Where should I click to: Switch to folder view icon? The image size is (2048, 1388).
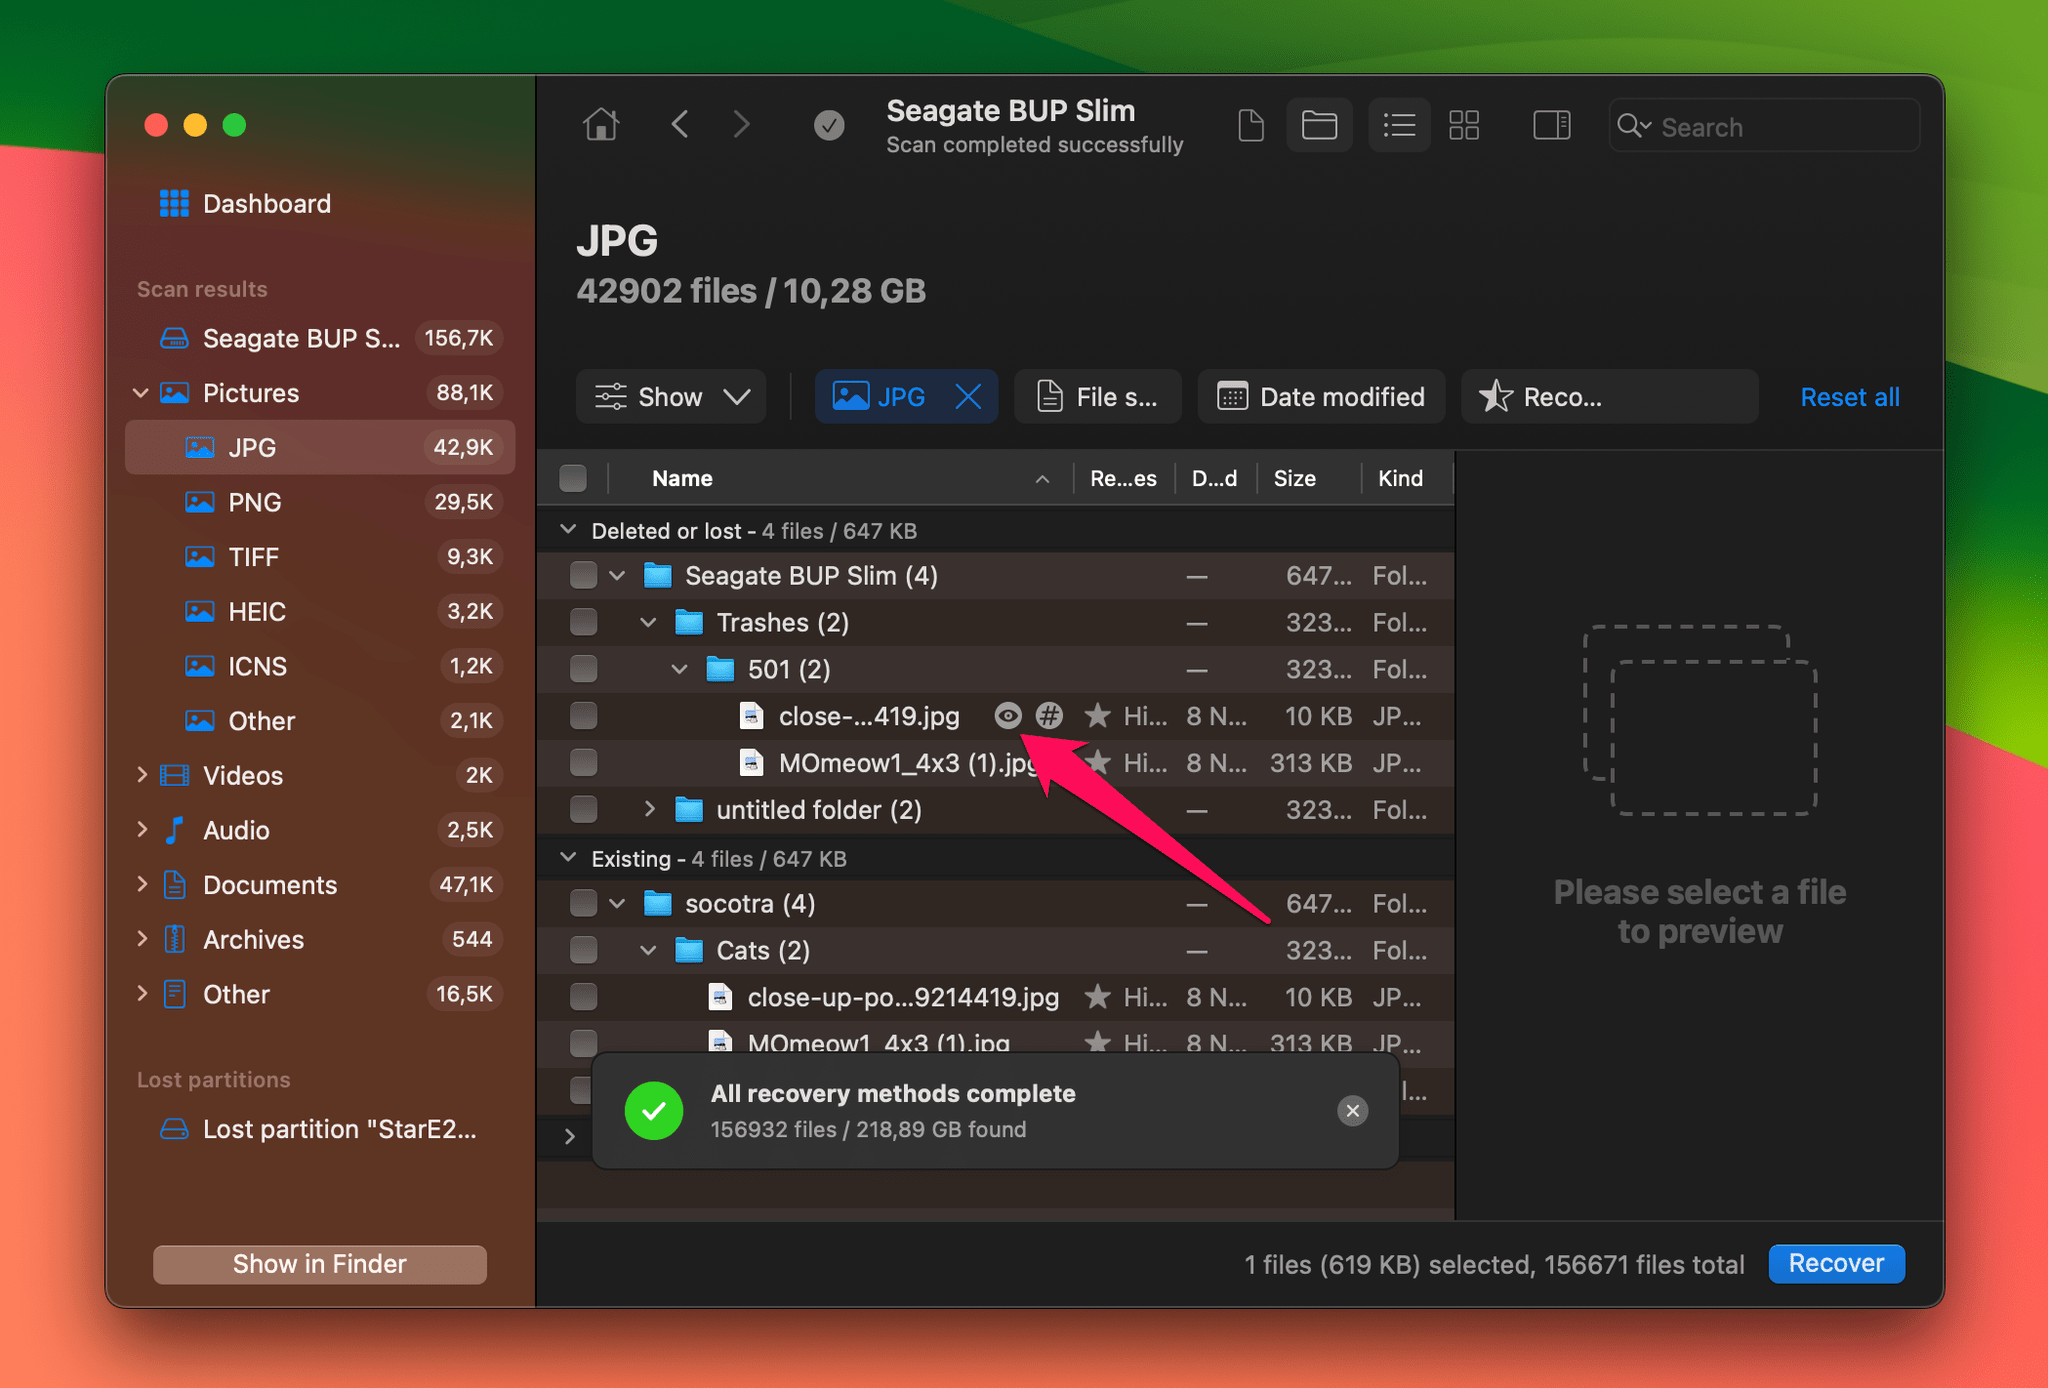pyautogui.click(x=1320, y=127)
